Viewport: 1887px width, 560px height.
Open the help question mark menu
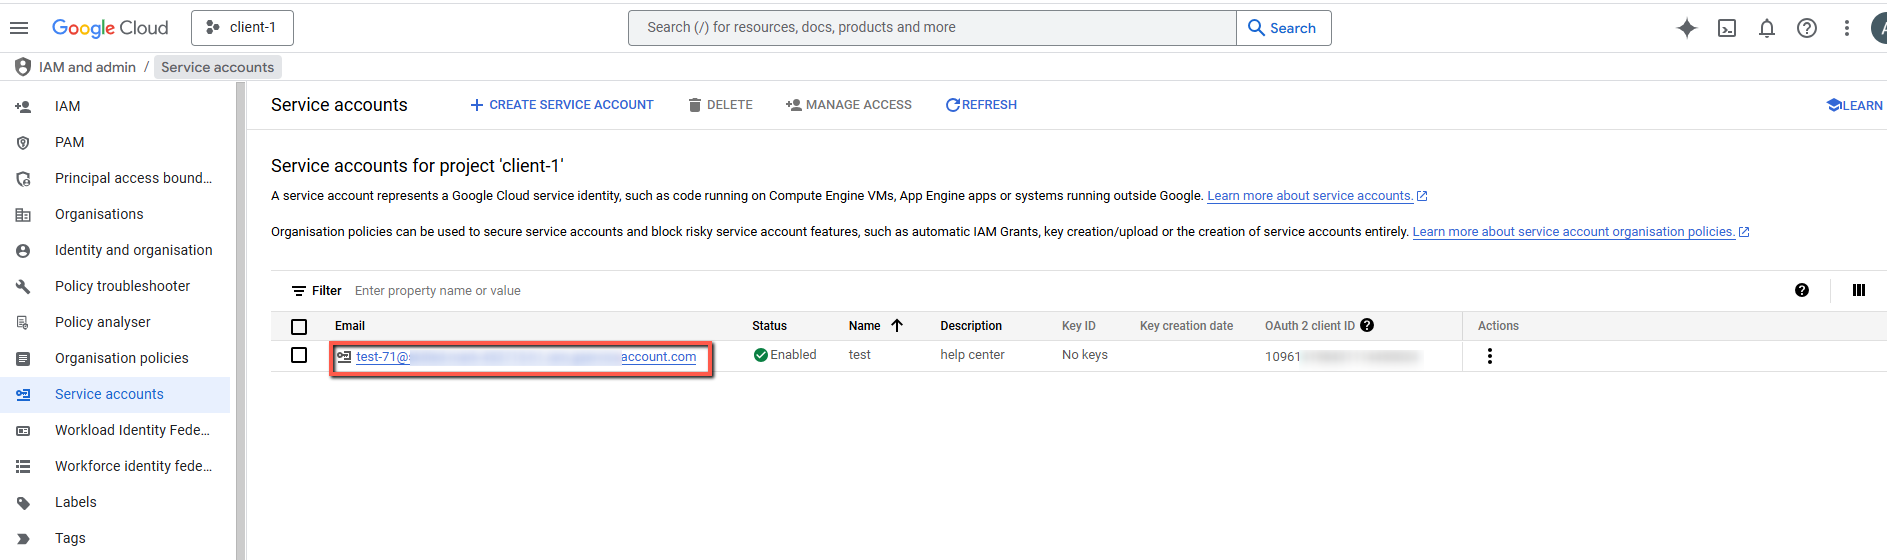click(x=1807, y=28)
